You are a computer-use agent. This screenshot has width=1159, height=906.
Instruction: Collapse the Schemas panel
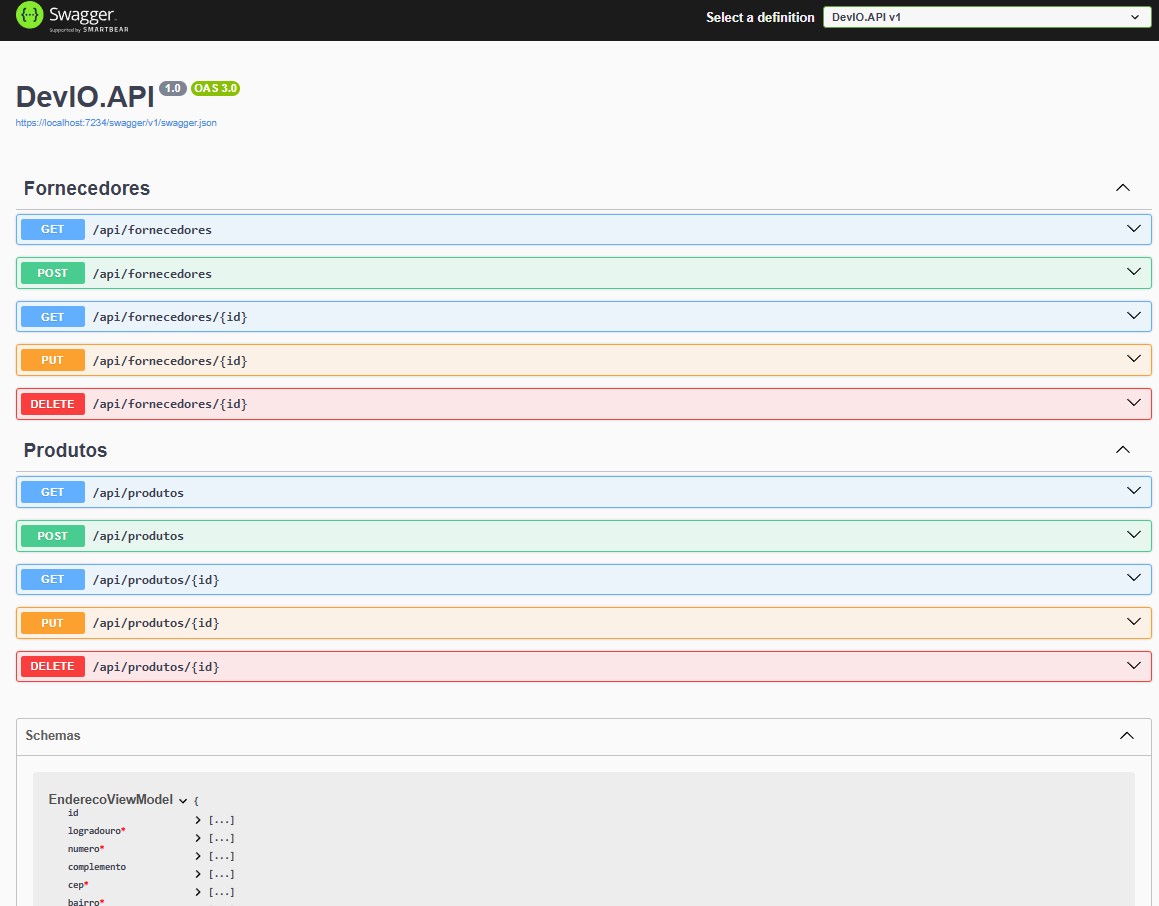click(1126, 736)
